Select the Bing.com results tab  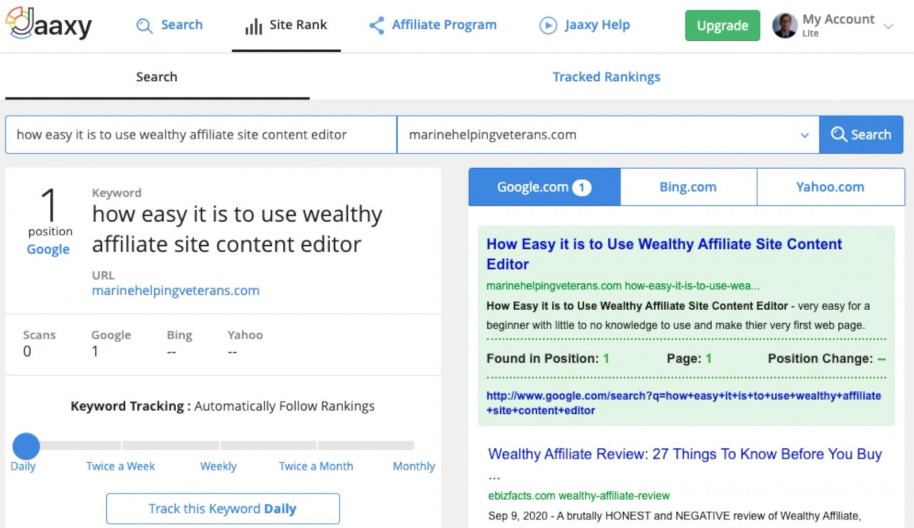tap(688, 187)
